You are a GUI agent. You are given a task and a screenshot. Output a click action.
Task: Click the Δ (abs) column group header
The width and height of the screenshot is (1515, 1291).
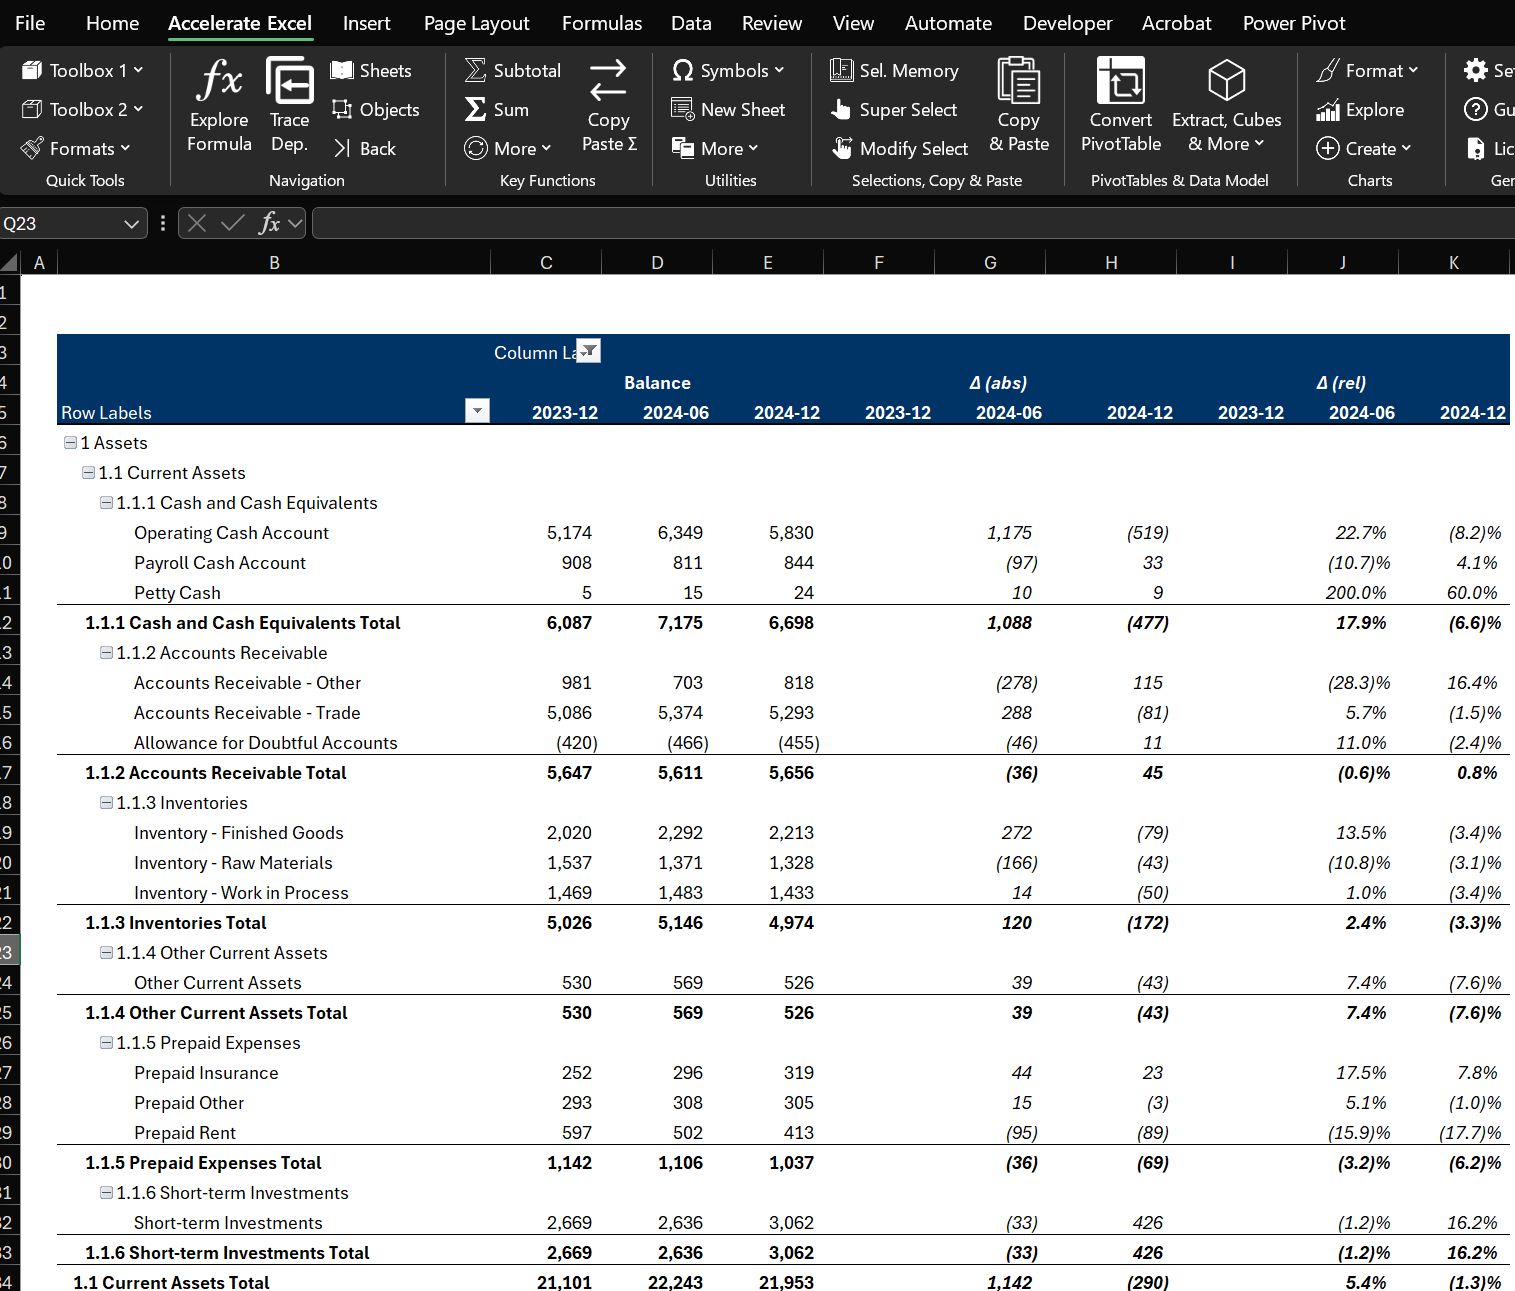click(x=998, y=382)
